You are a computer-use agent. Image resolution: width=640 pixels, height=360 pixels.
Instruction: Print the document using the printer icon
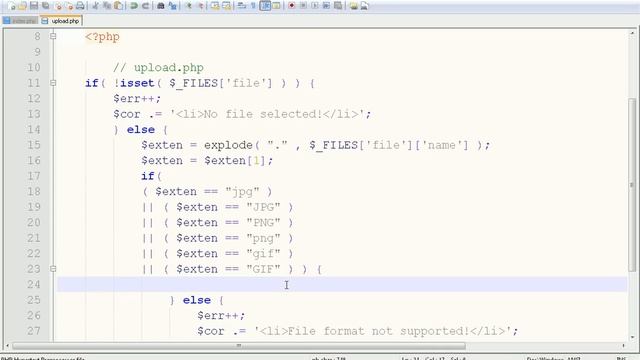click(80, 6)
